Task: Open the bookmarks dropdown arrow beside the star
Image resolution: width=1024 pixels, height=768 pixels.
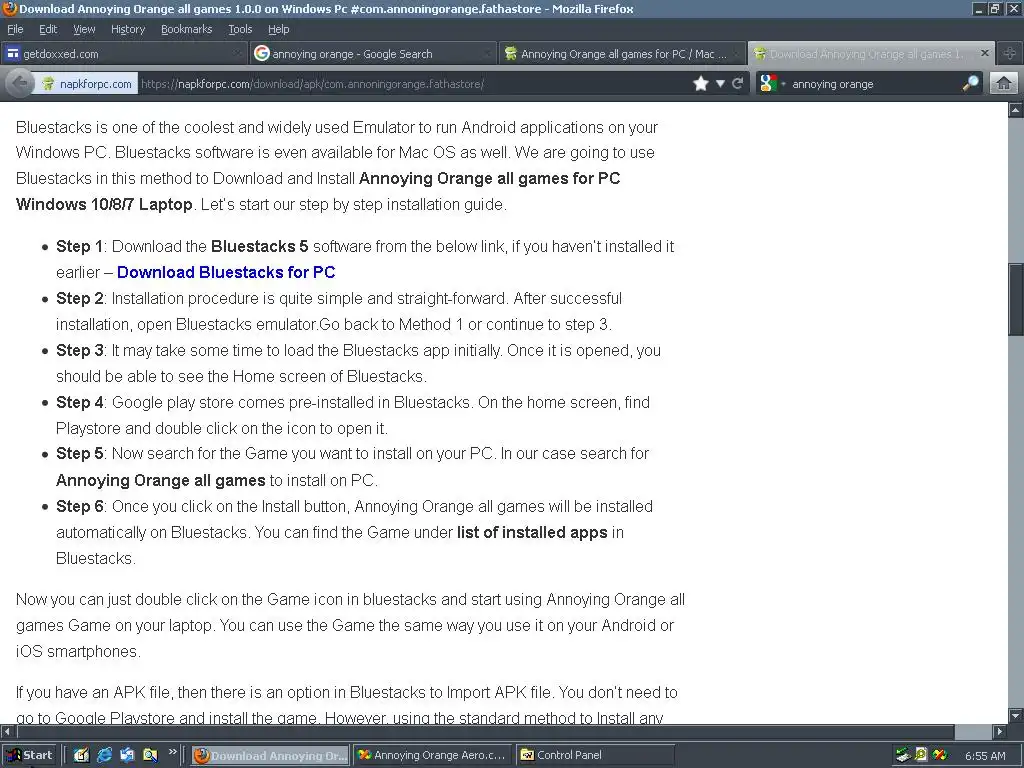Action: [720, 84]
